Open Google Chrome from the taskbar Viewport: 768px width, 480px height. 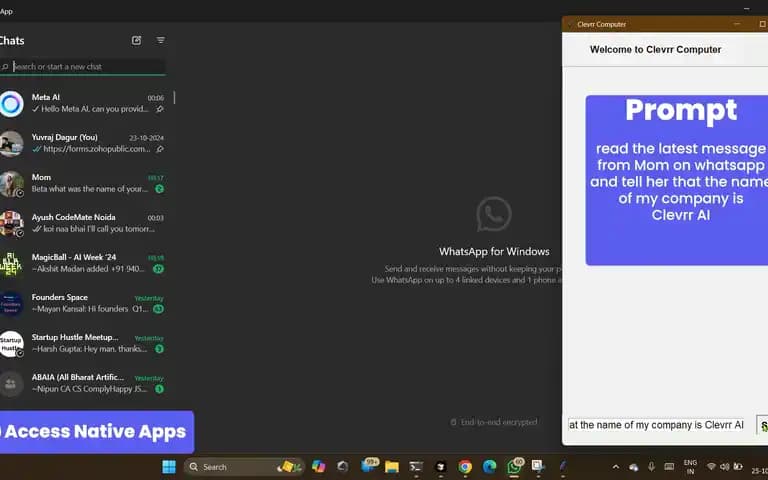tap(465, 467)
